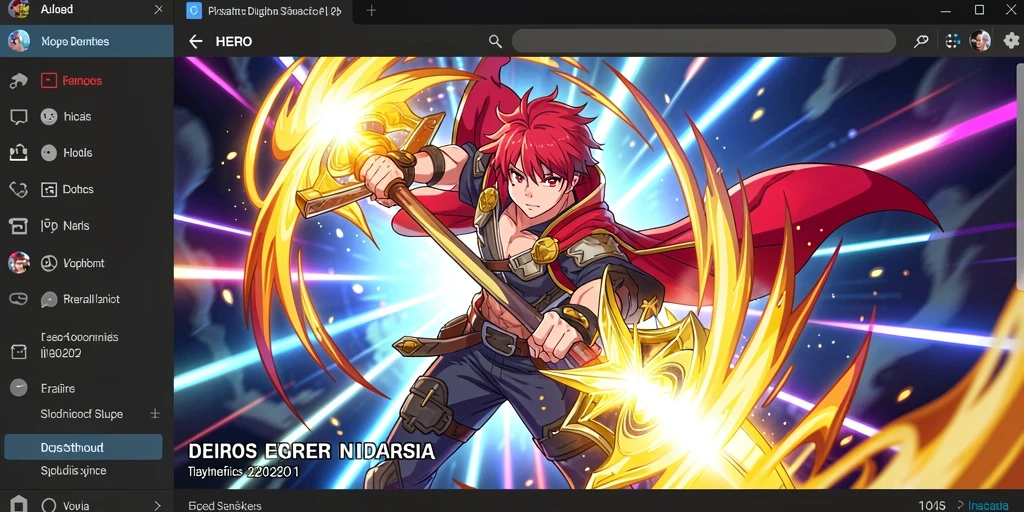1024x512 pixels.
Task: Click the magnifier icon left of search bar
Action: (495, 42)
